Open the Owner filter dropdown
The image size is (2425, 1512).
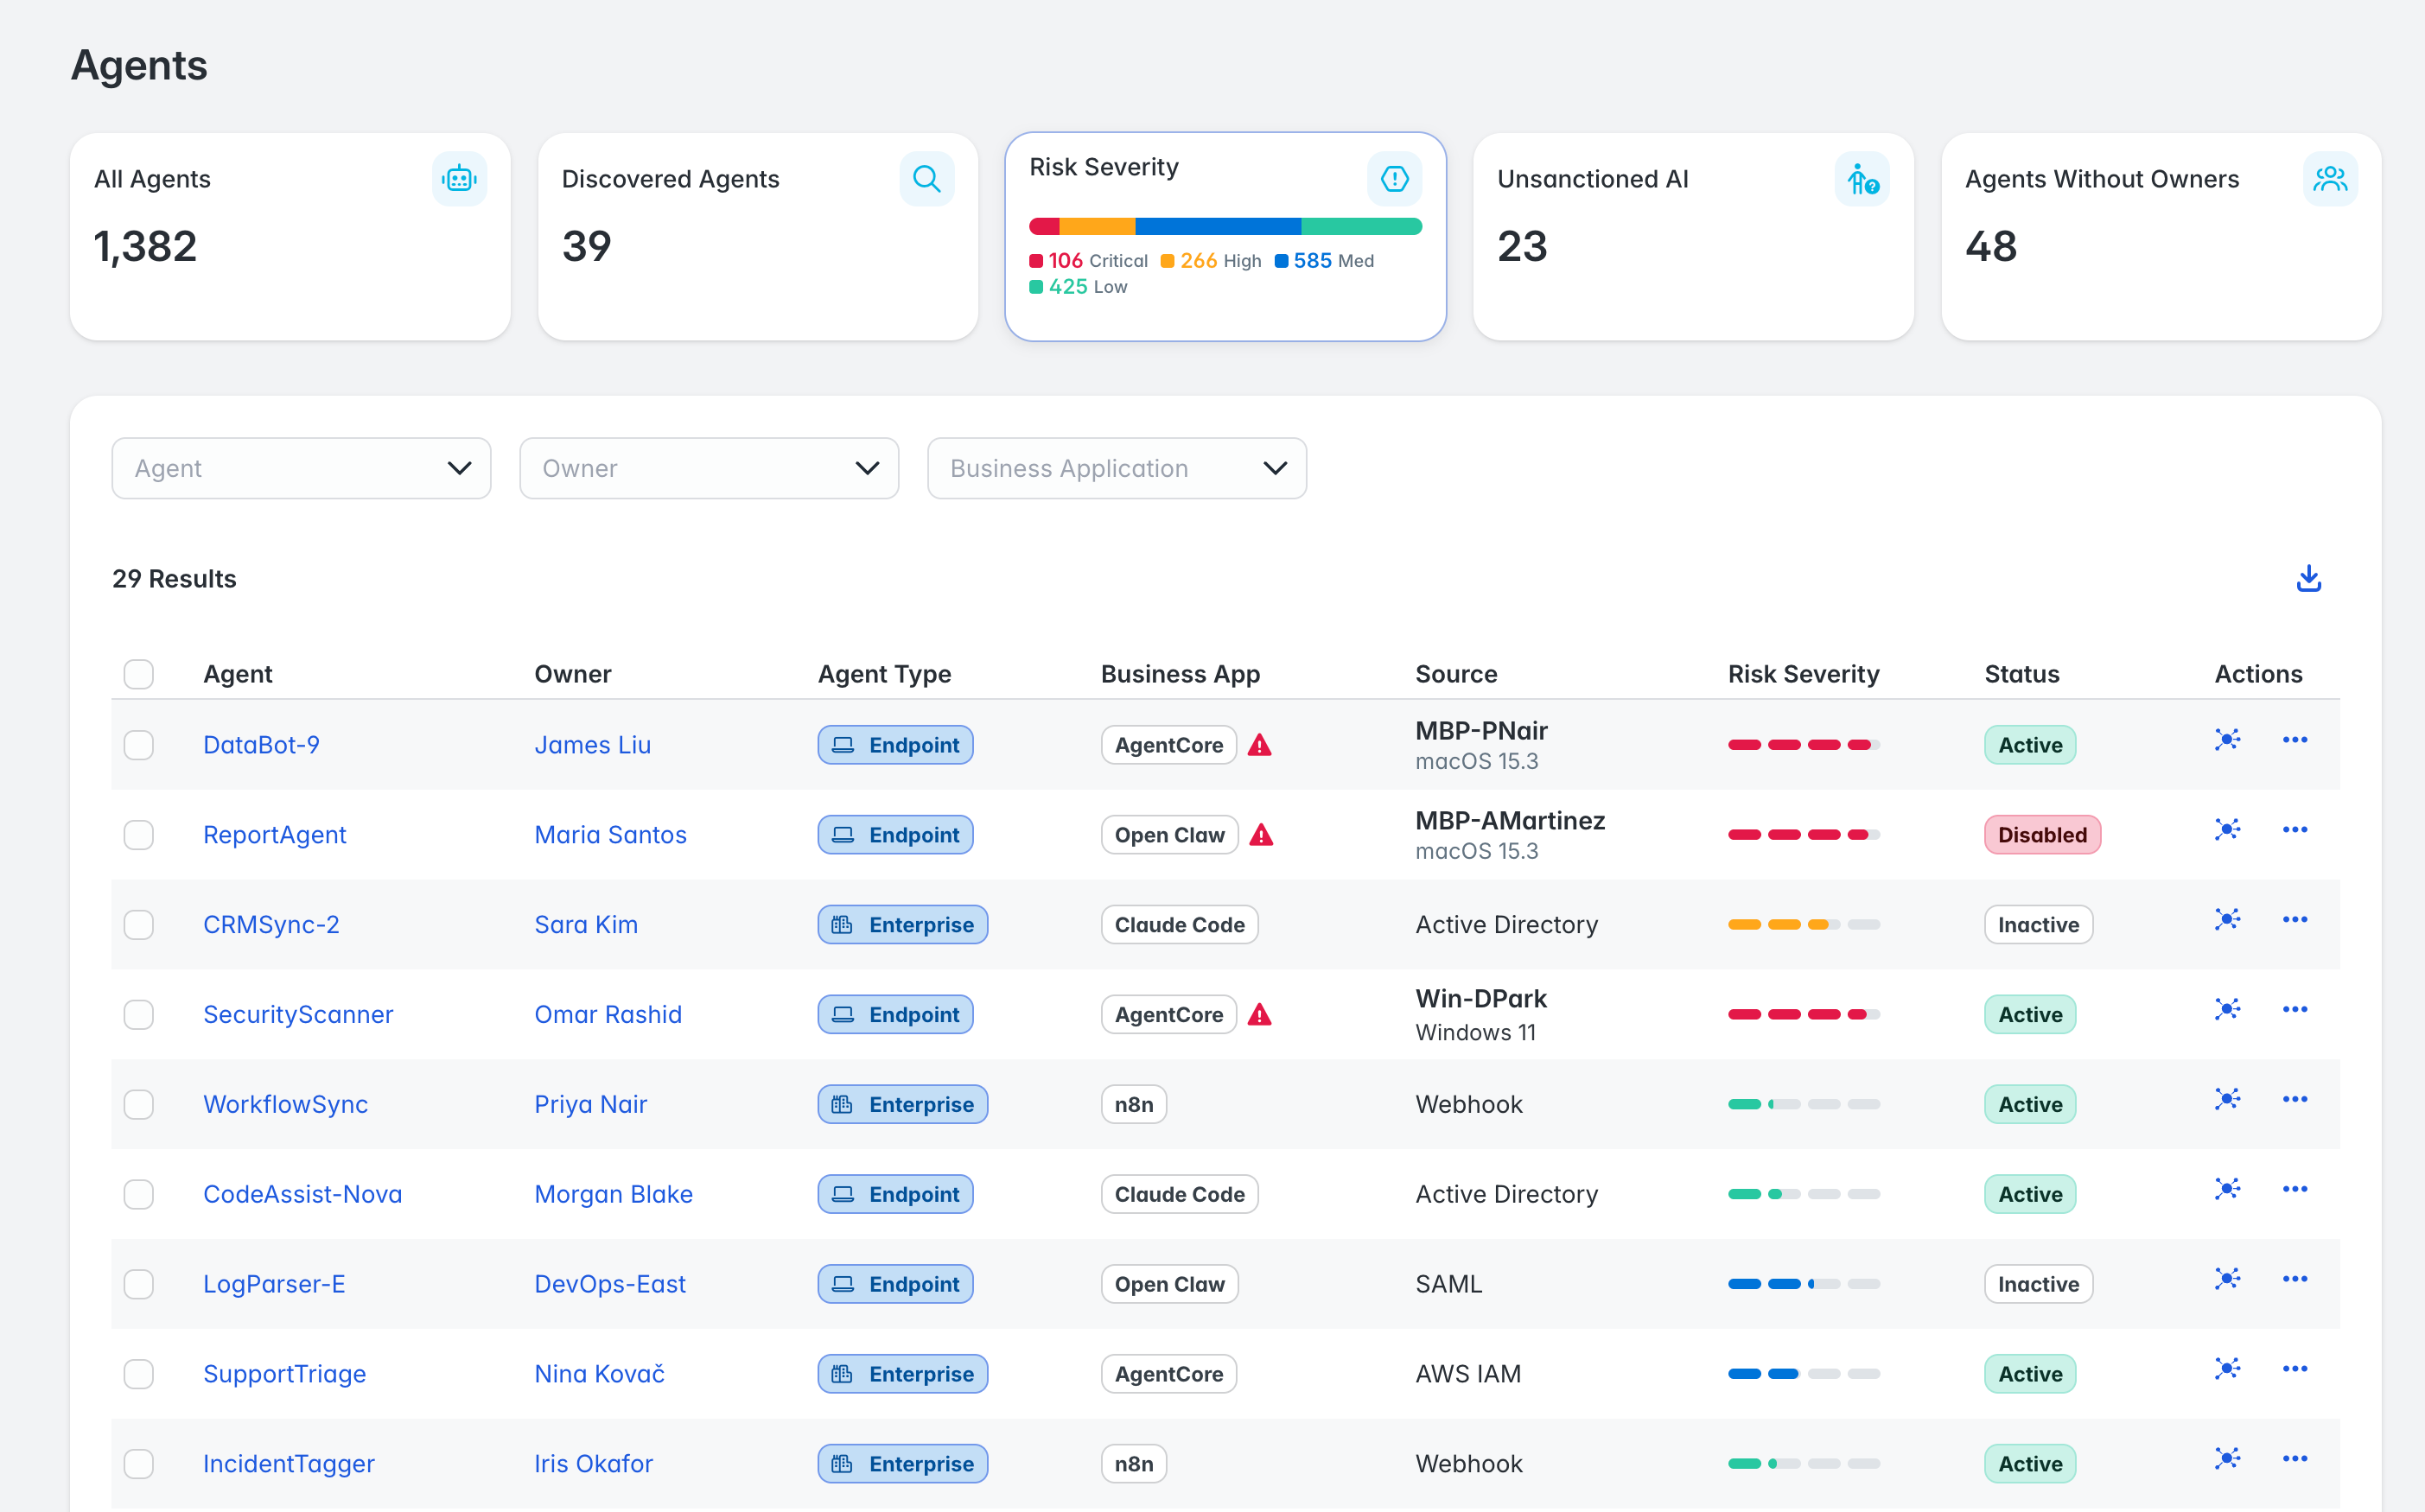point(709,468)
